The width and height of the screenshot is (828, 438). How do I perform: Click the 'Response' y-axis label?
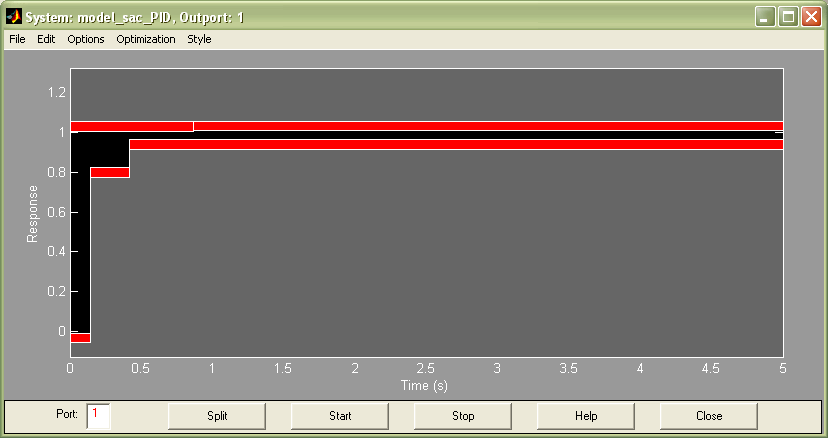tap(33, 214)
